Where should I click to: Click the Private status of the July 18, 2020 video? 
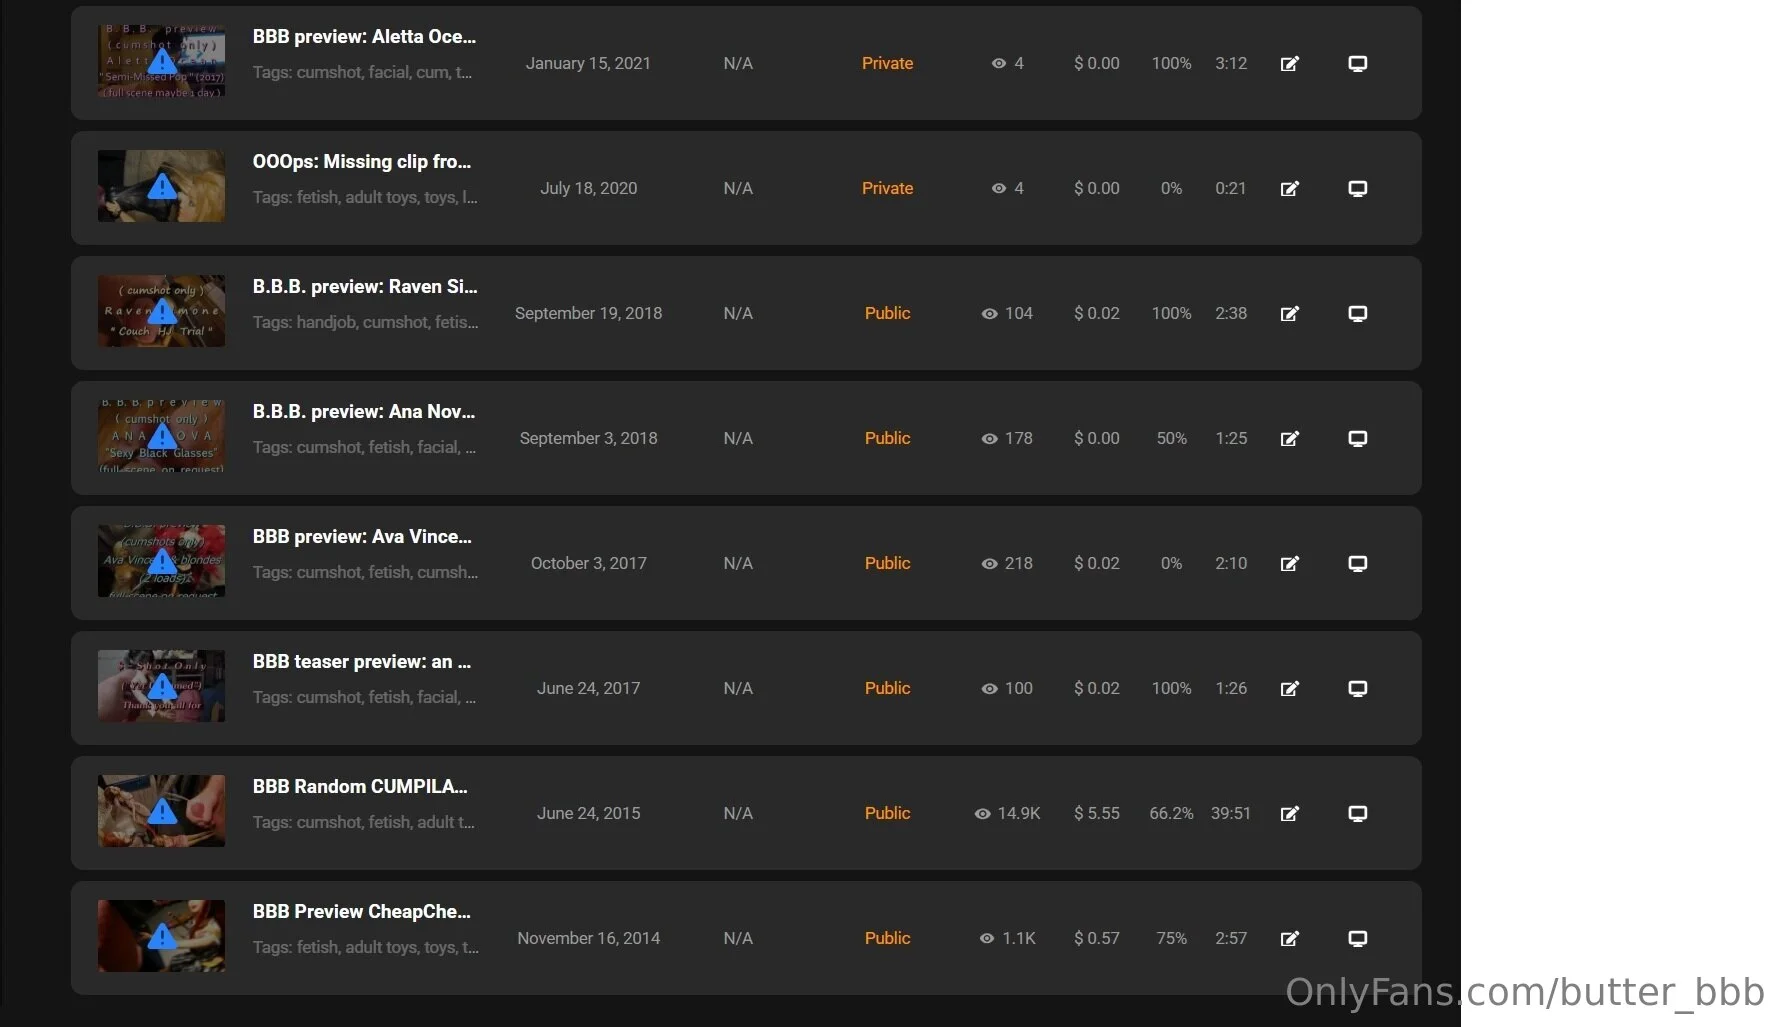[x=887, y=188]
